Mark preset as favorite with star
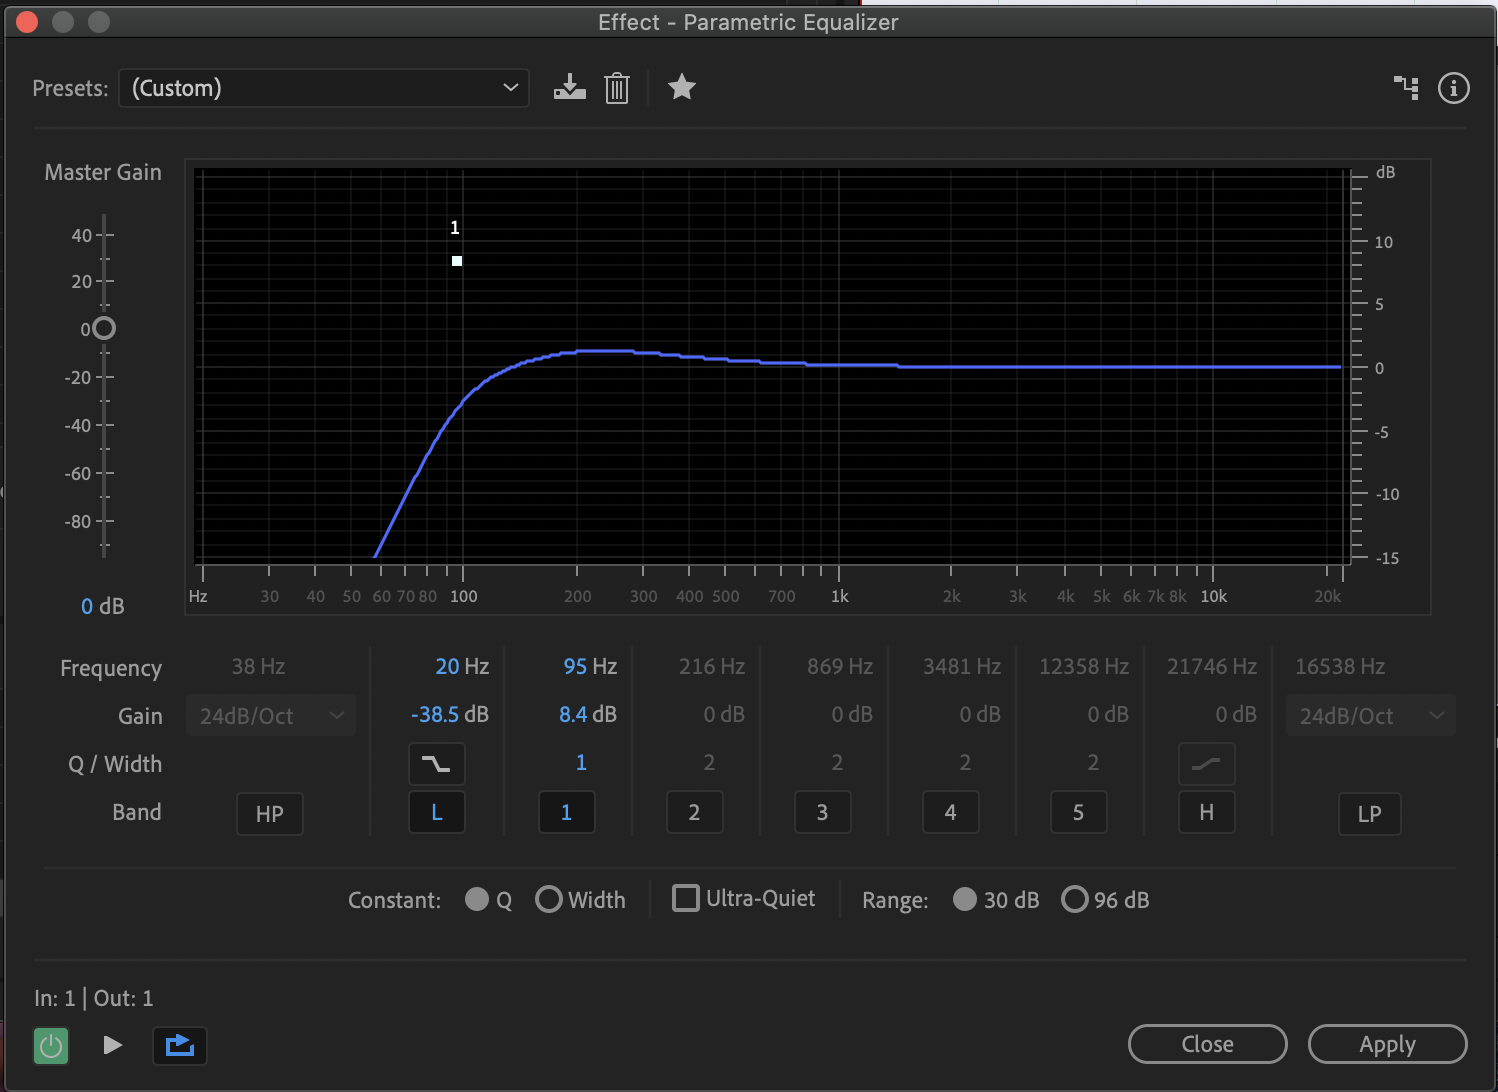Screen dimensions: 1498x1092 682,88
